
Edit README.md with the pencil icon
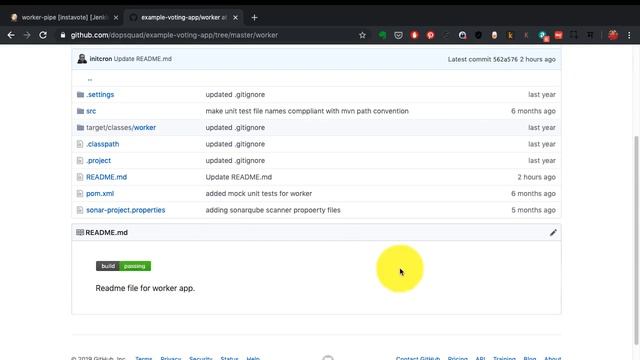[x=553, y=233]
